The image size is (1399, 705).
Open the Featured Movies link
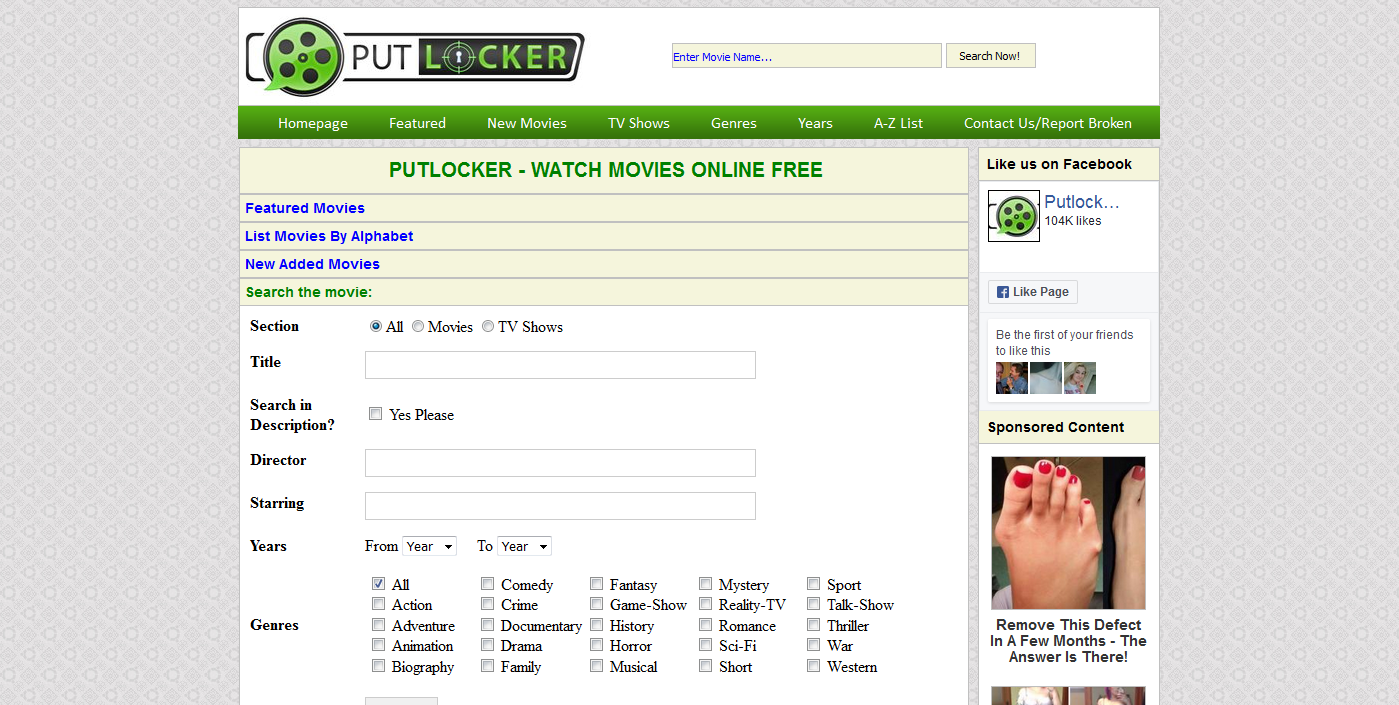305,208
